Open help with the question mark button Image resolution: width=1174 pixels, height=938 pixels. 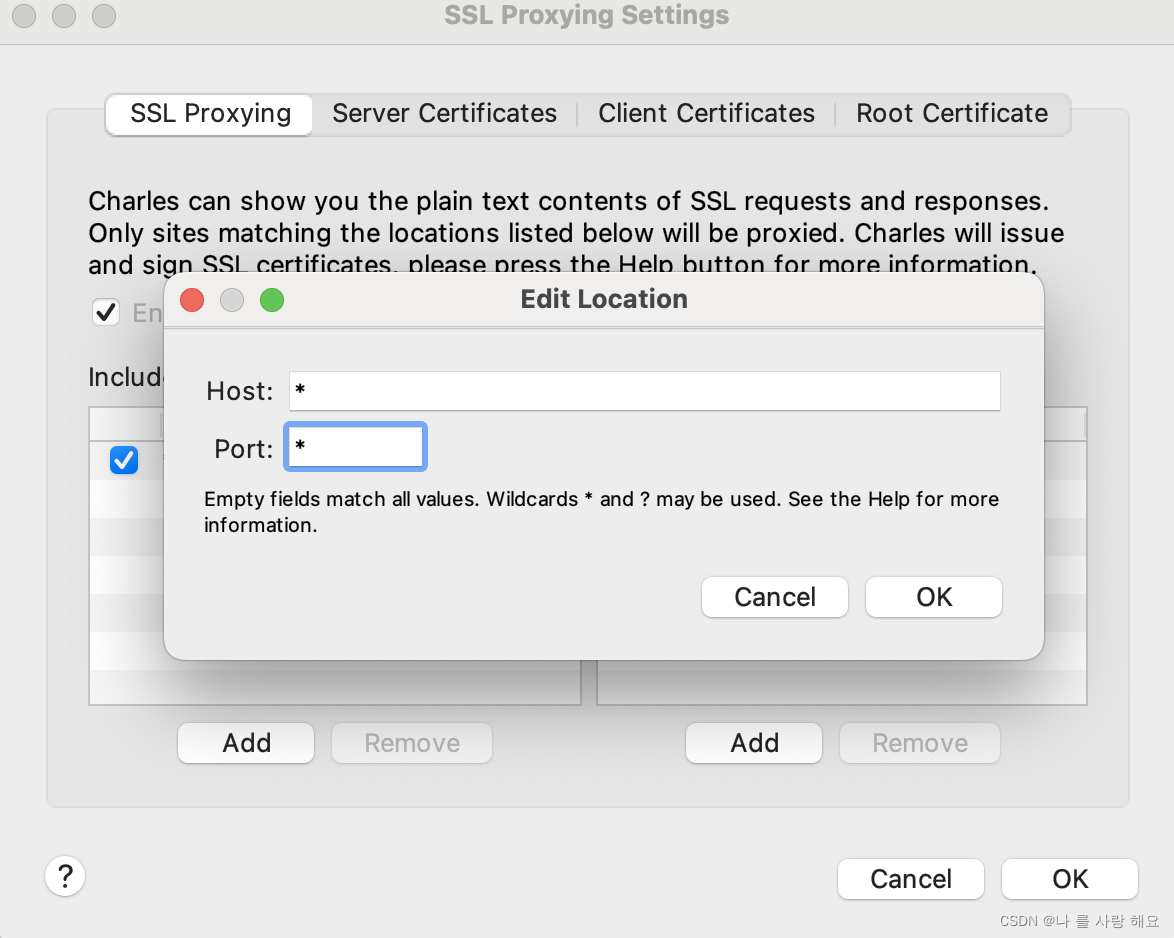coord(65,876)
